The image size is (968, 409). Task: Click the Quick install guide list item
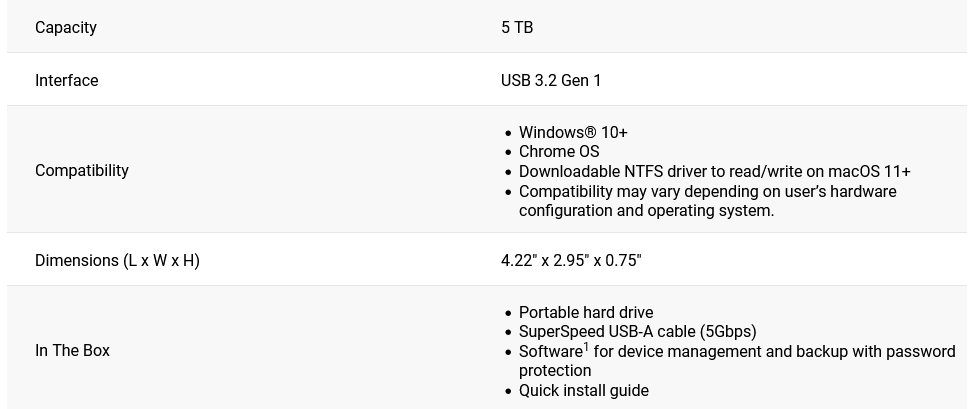pyautogui.click(x=583, y=390)
